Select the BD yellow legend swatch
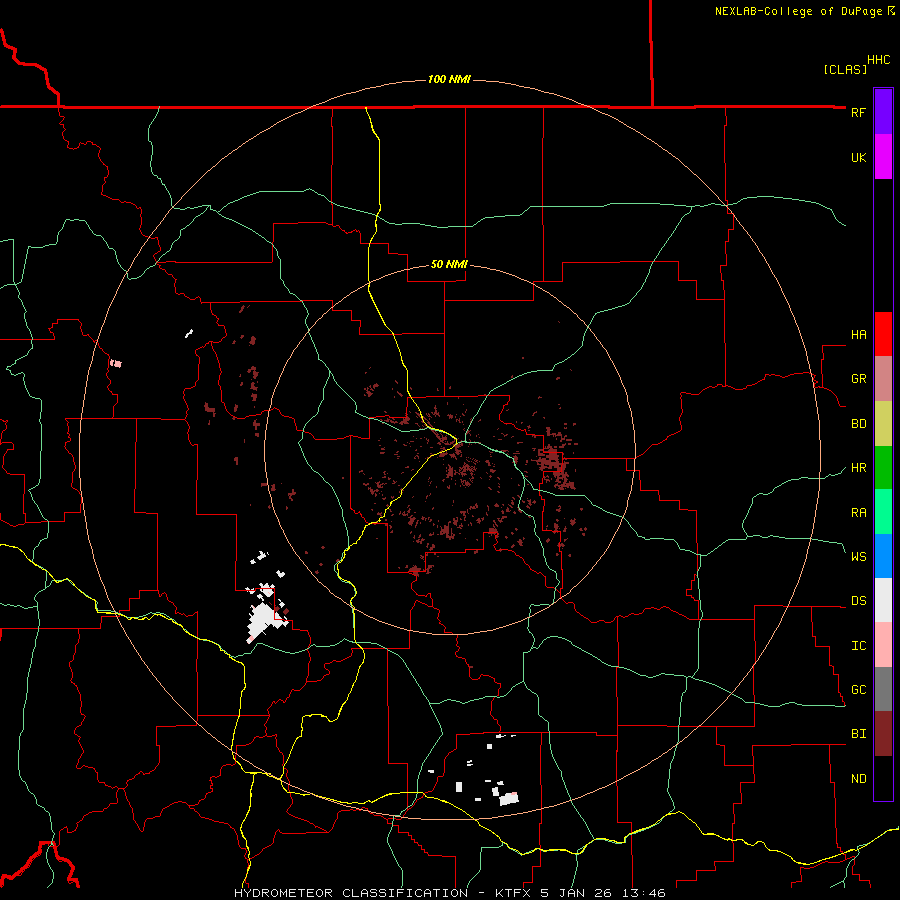This screenshot has height=900, width=900. 883,424
